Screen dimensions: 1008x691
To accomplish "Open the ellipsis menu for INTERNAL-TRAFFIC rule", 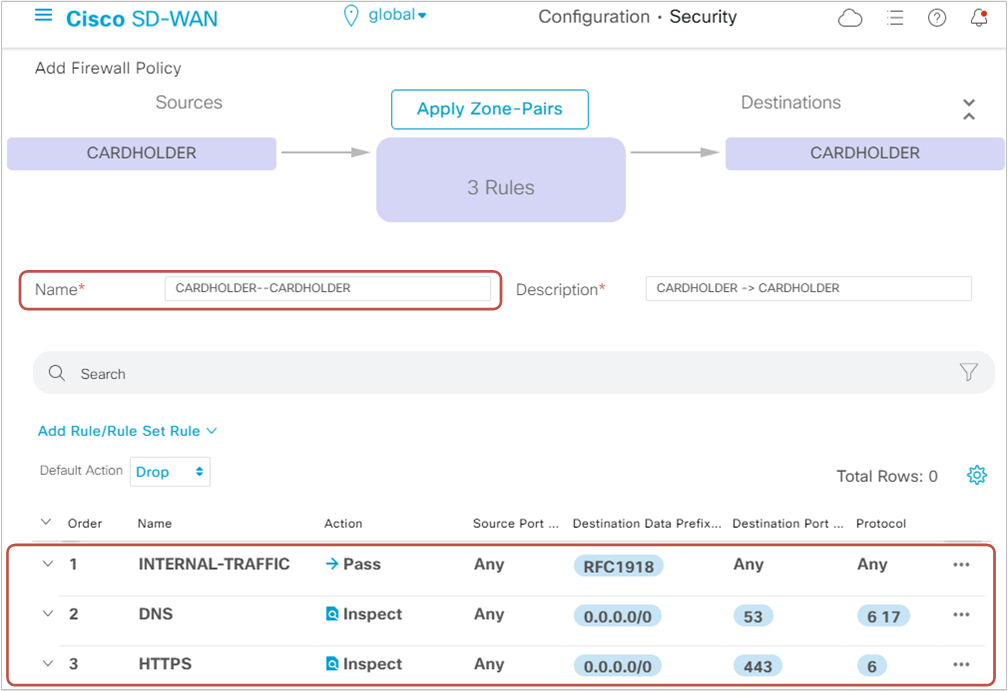I will click(961, 564).
